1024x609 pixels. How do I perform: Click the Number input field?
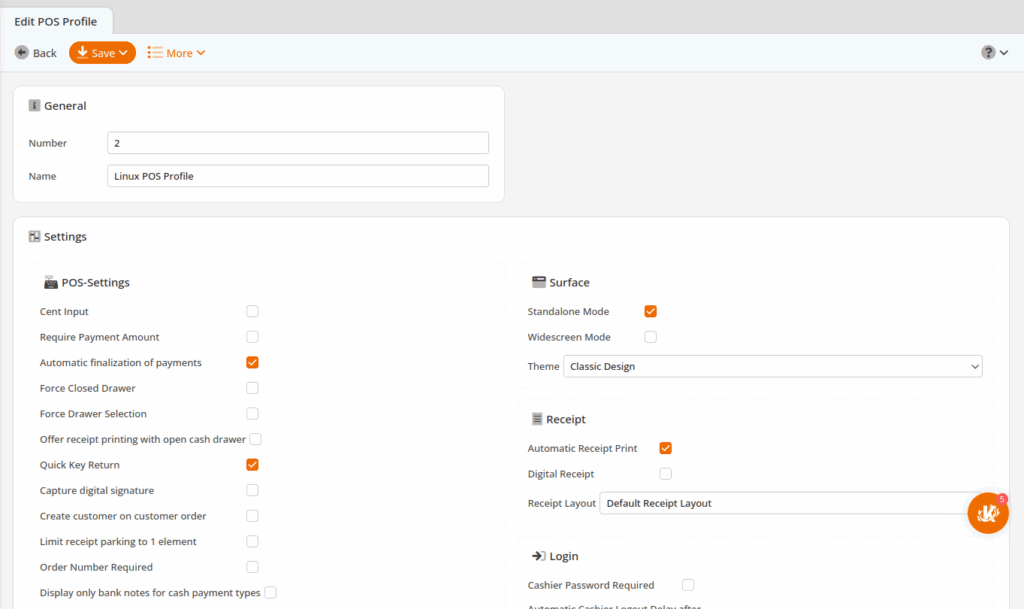pyautogui.click(x=297, y=143)
